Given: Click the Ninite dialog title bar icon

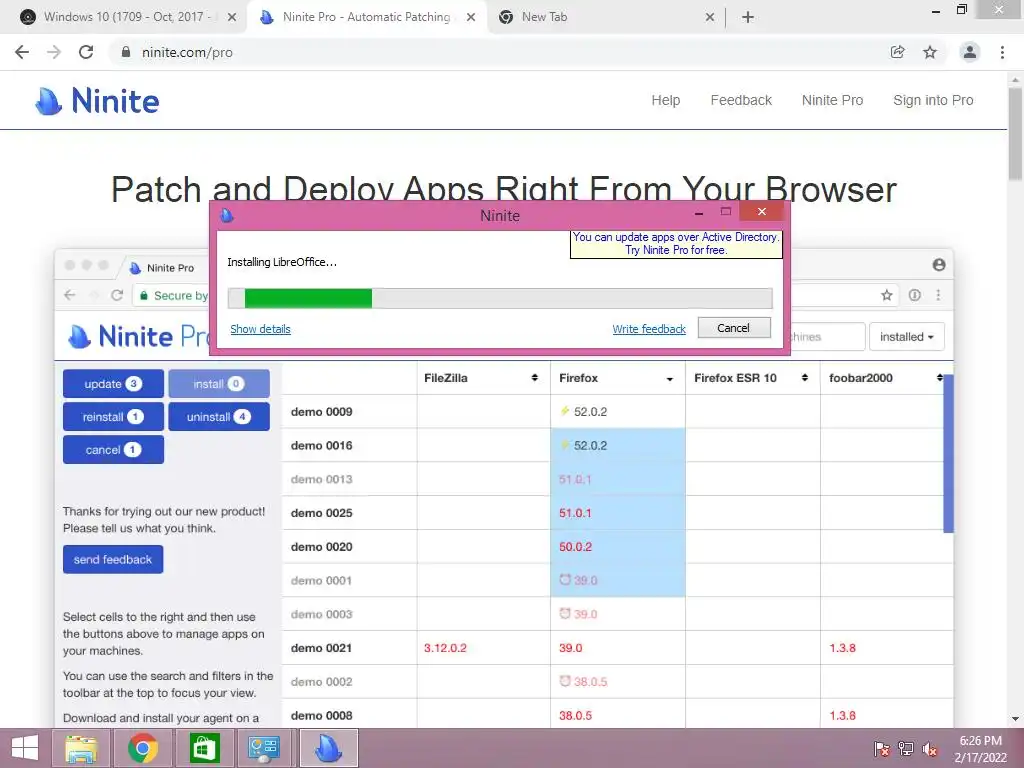Looking at the screenshot, I should (227, 216).
